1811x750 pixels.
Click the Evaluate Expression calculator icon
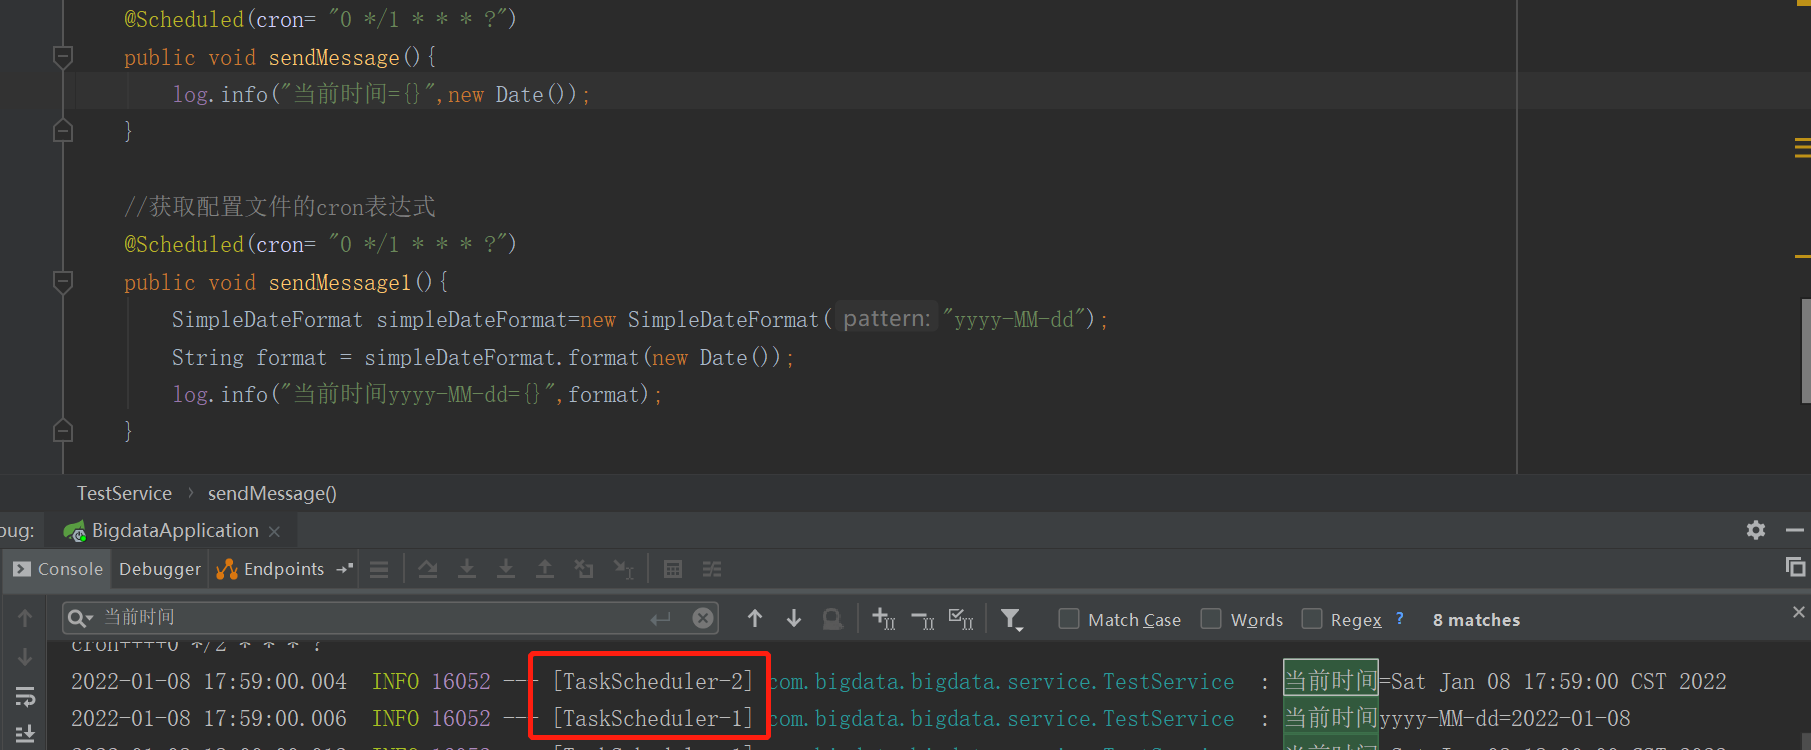pos(673,569)
